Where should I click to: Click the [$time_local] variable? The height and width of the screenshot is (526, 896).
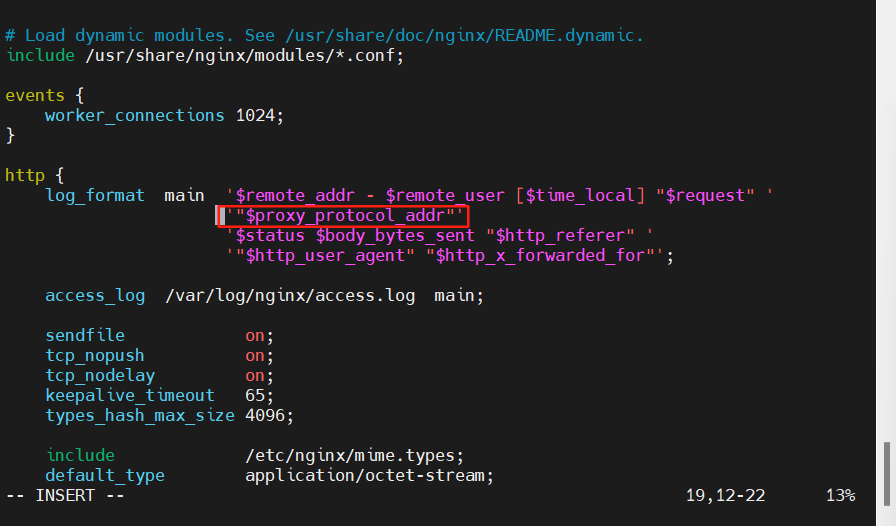click(x=580, y=196)
